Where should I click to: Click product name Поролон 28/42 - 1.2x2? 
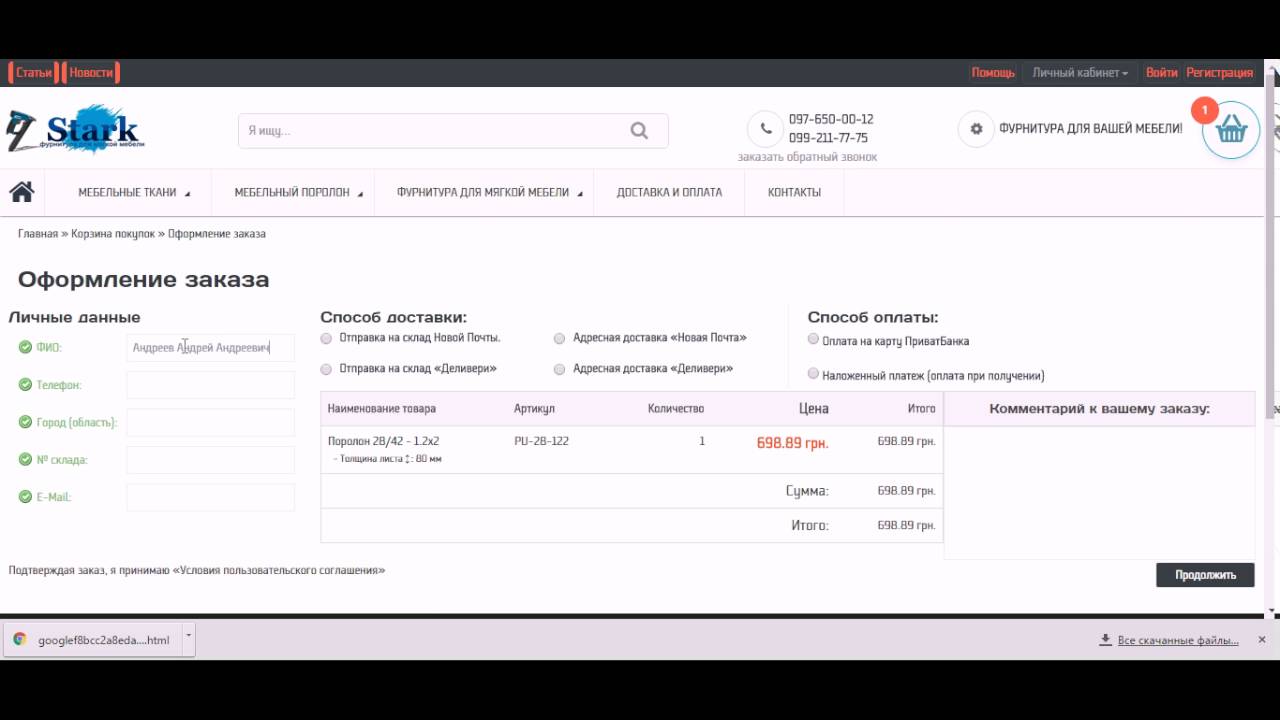point(383,441)
